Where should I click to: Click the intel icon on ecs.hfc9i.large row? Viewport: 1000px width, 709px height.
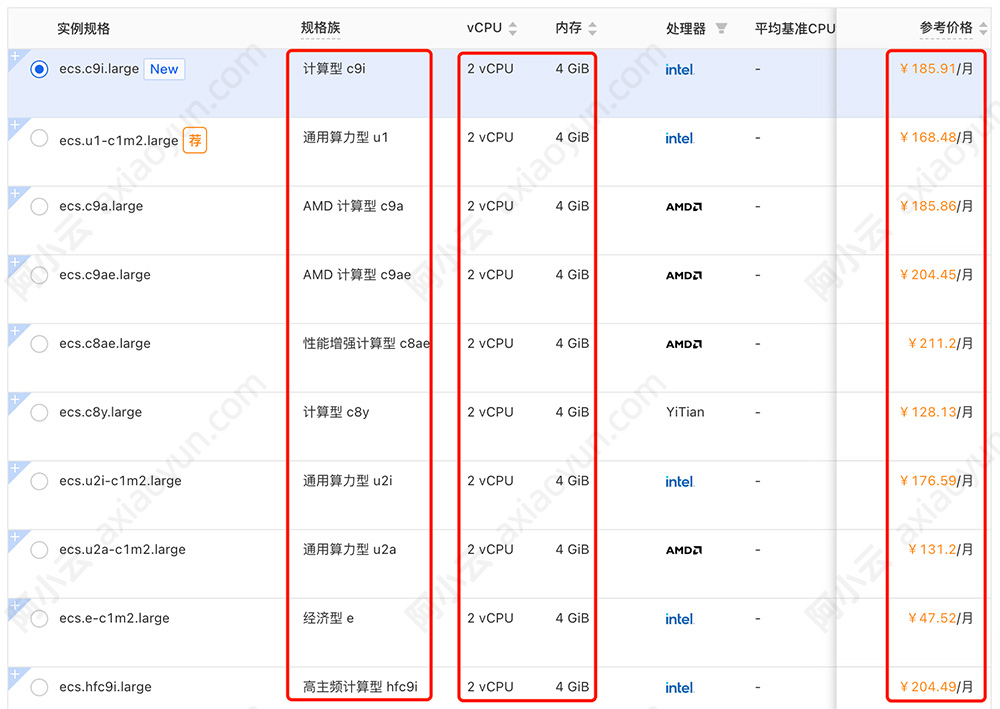pos(680,688)
